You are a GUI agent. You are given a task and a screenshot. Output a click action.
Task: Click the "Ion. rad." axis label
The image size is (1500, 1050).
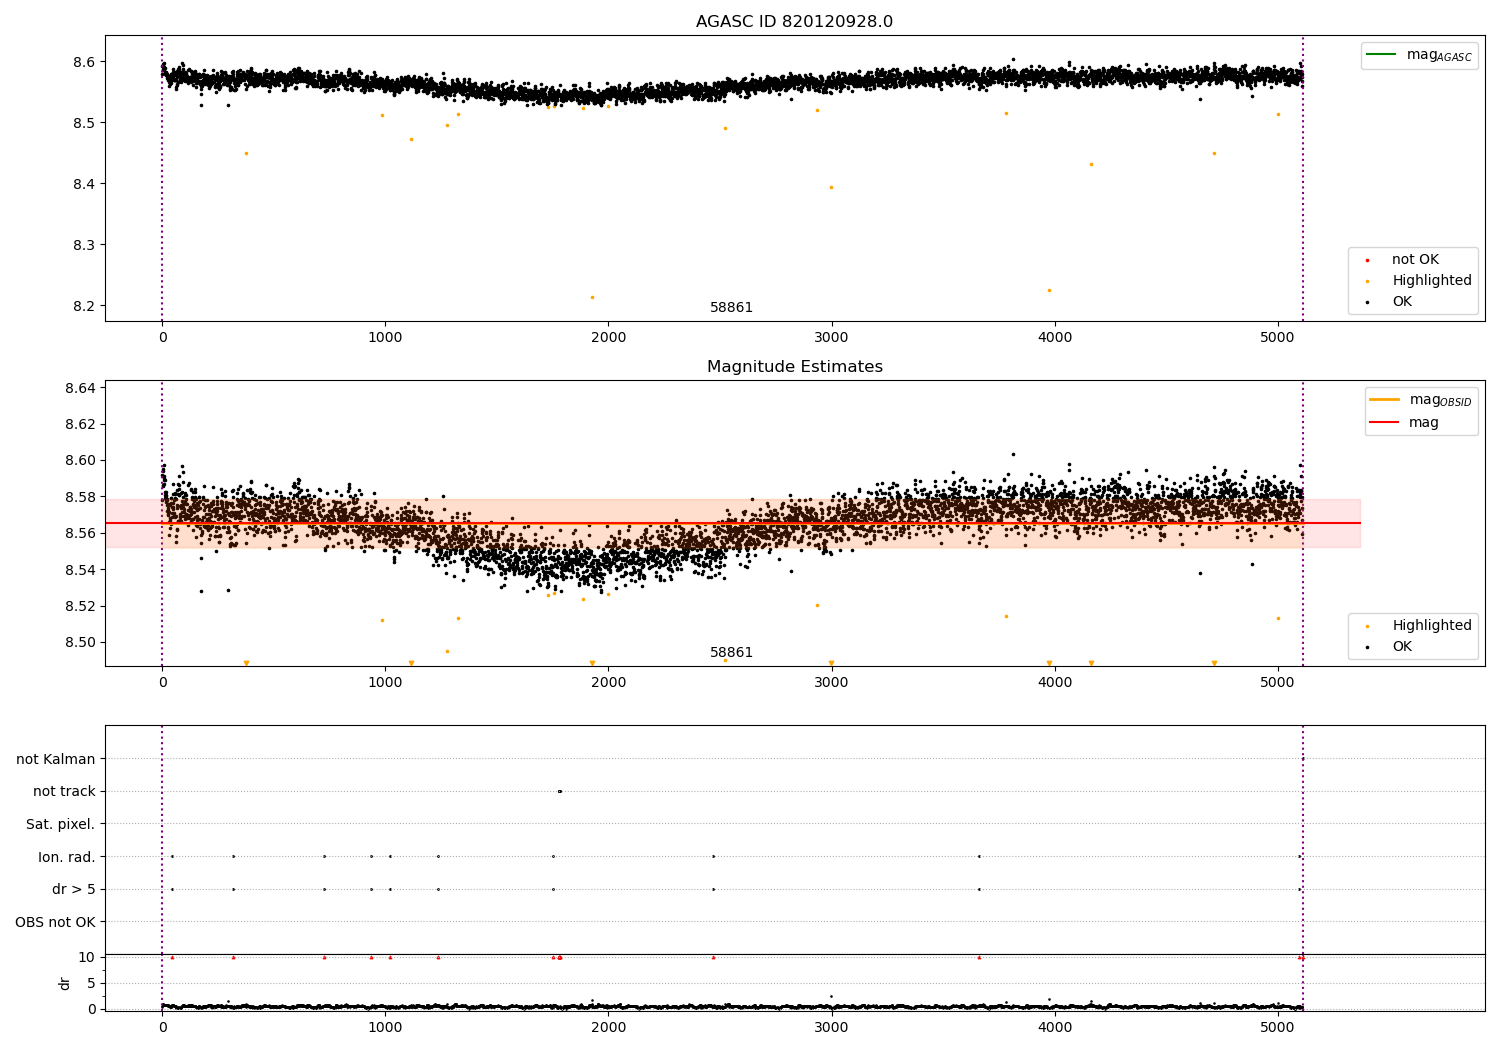(x=67, y=858)
